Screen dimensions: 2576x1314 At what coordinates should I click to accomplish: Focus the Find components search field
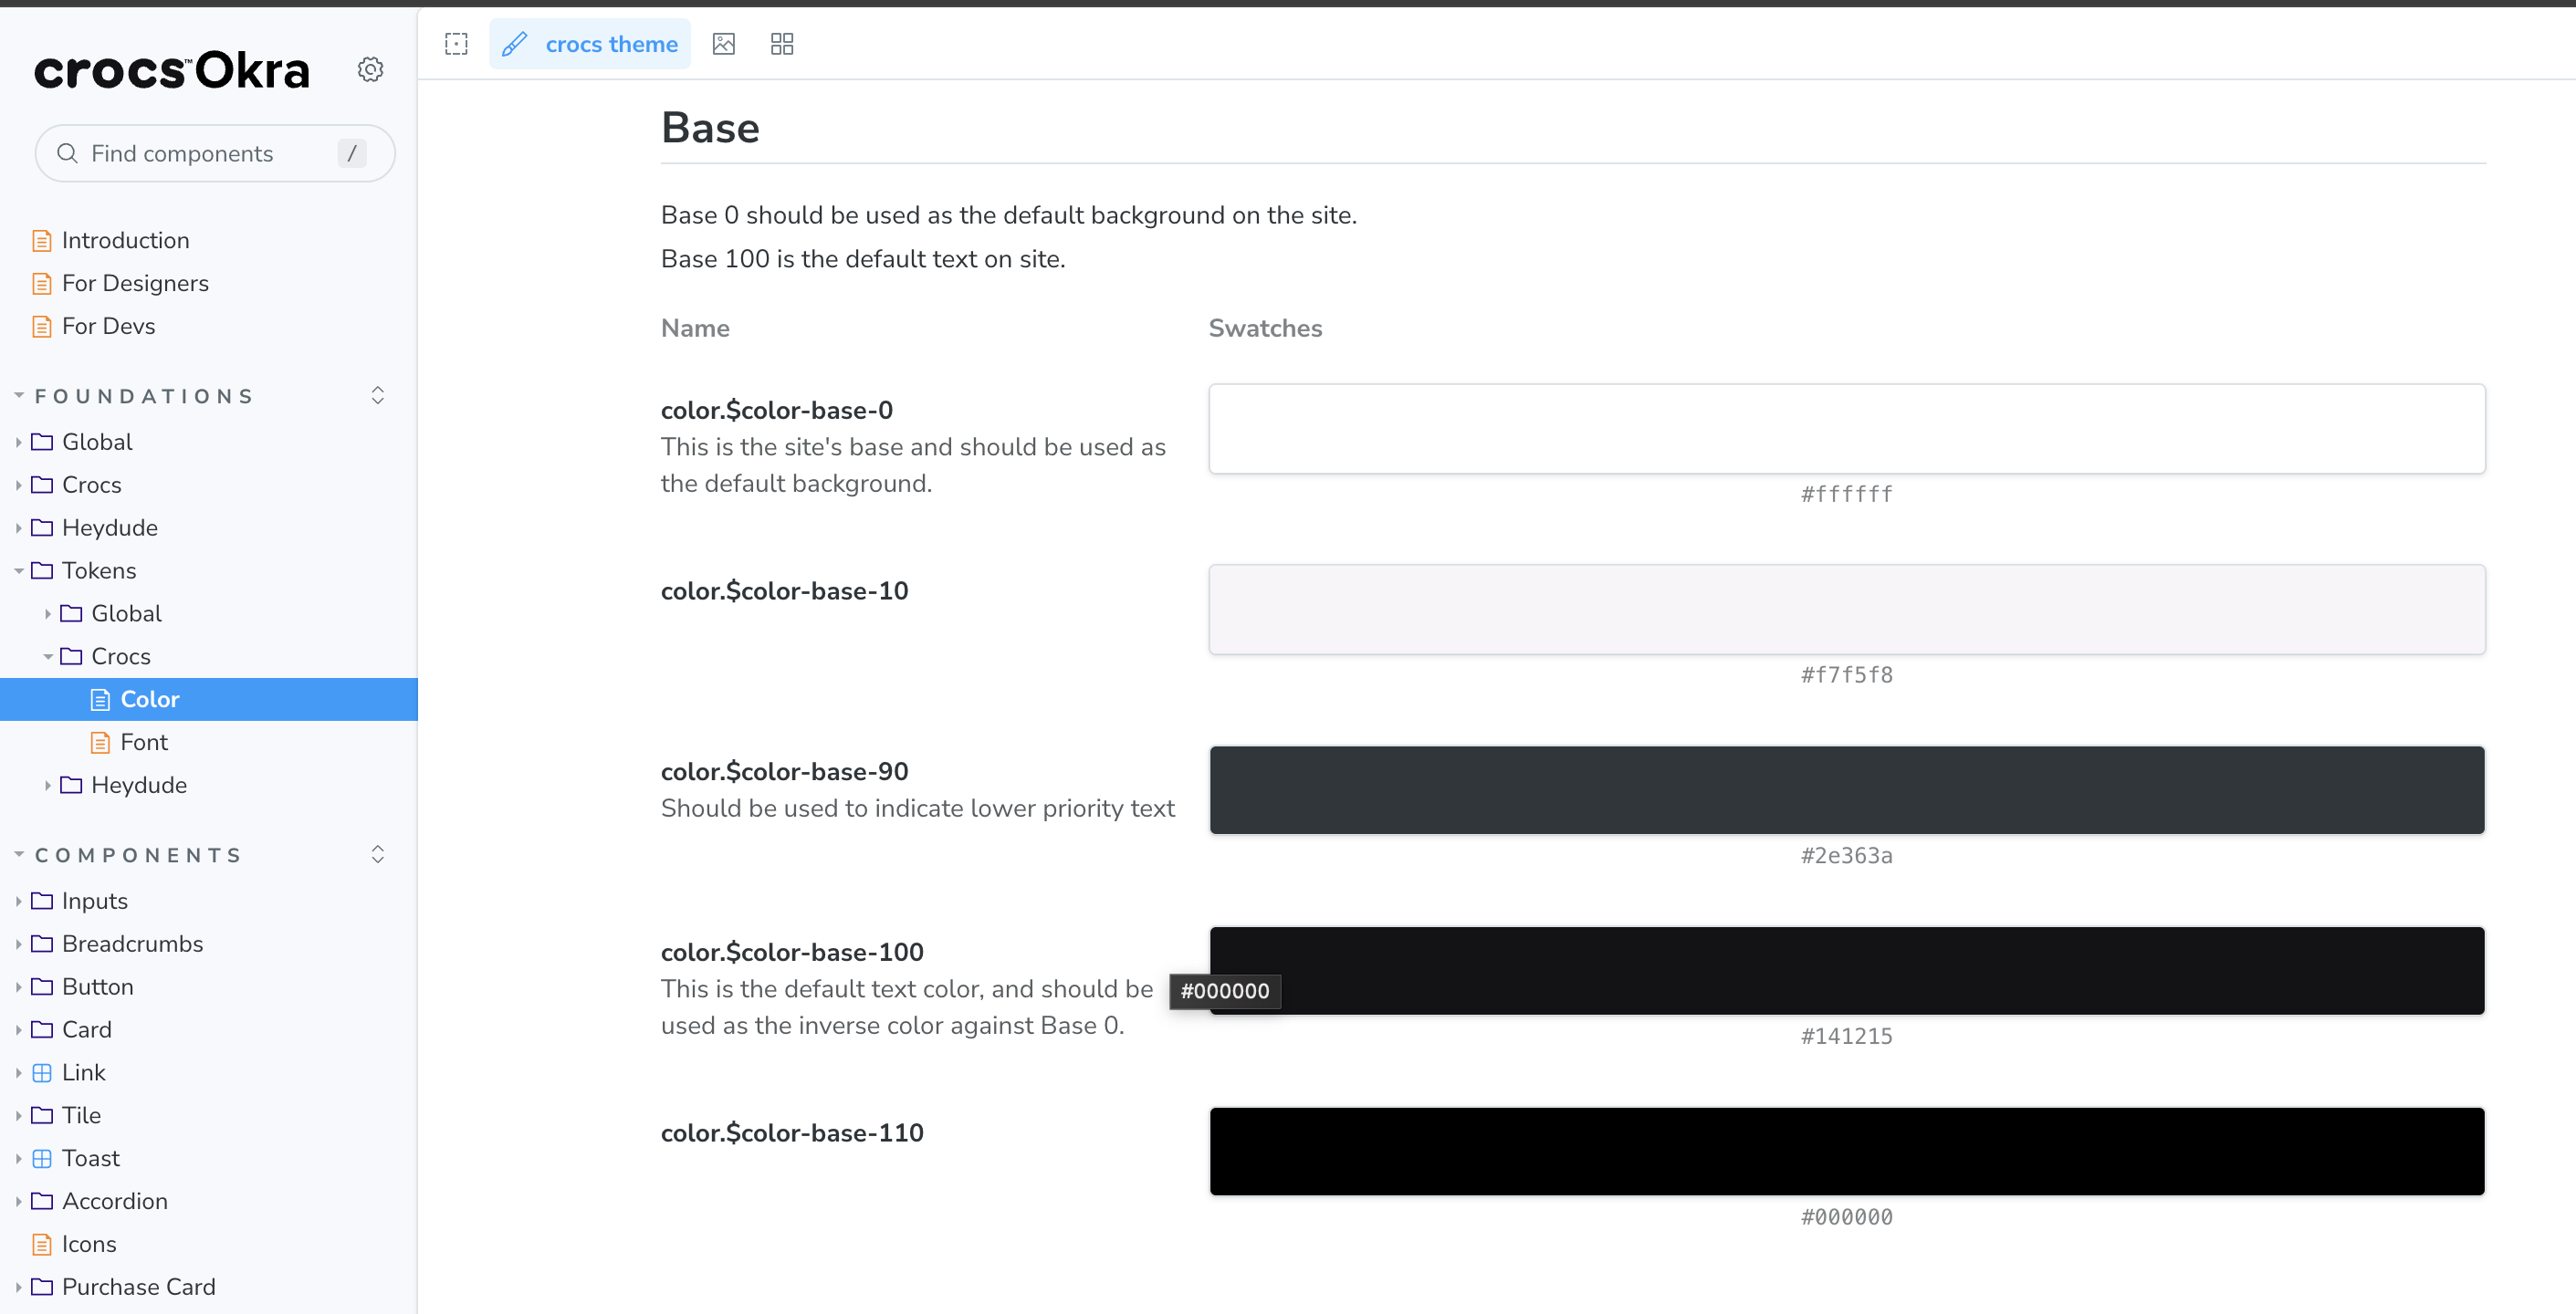[x=200, y=153]
